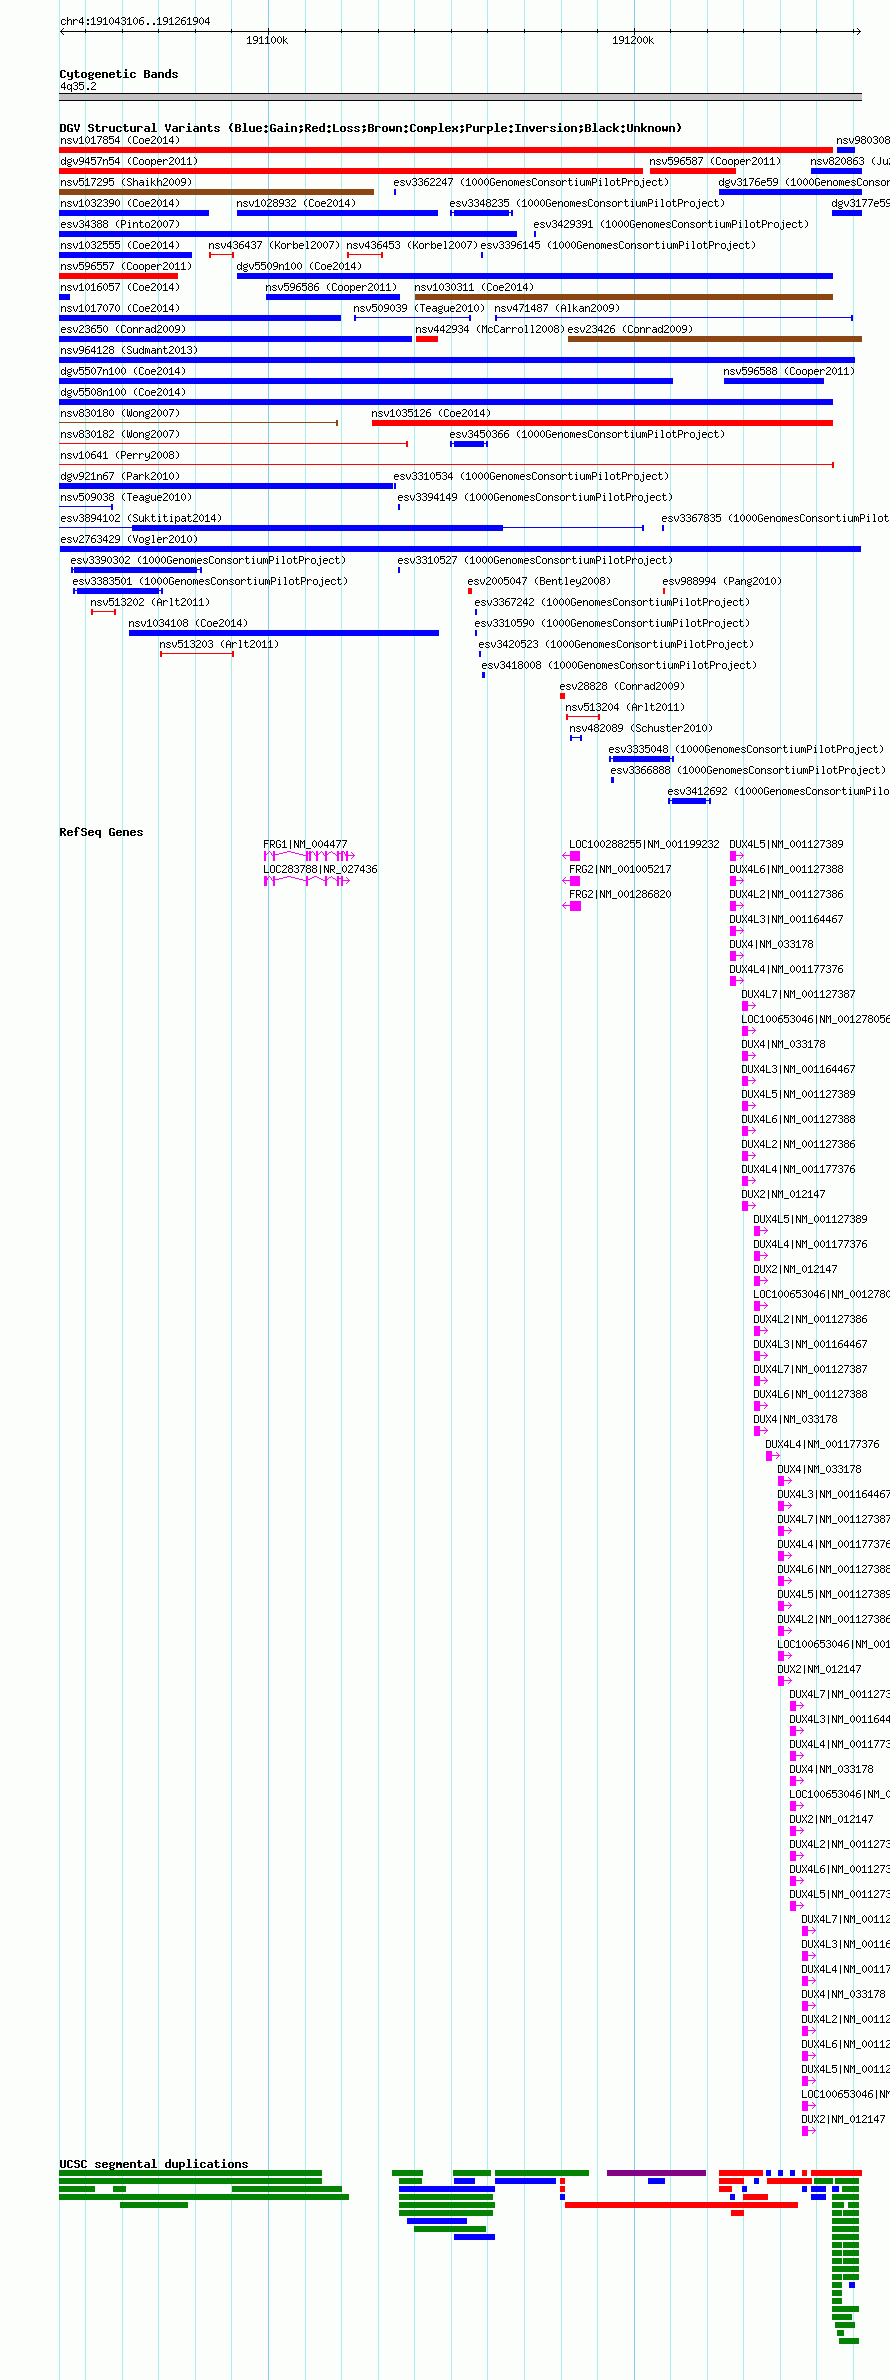Click the 4q35.2 band label

pyautogui.click(x=78, y=86)
